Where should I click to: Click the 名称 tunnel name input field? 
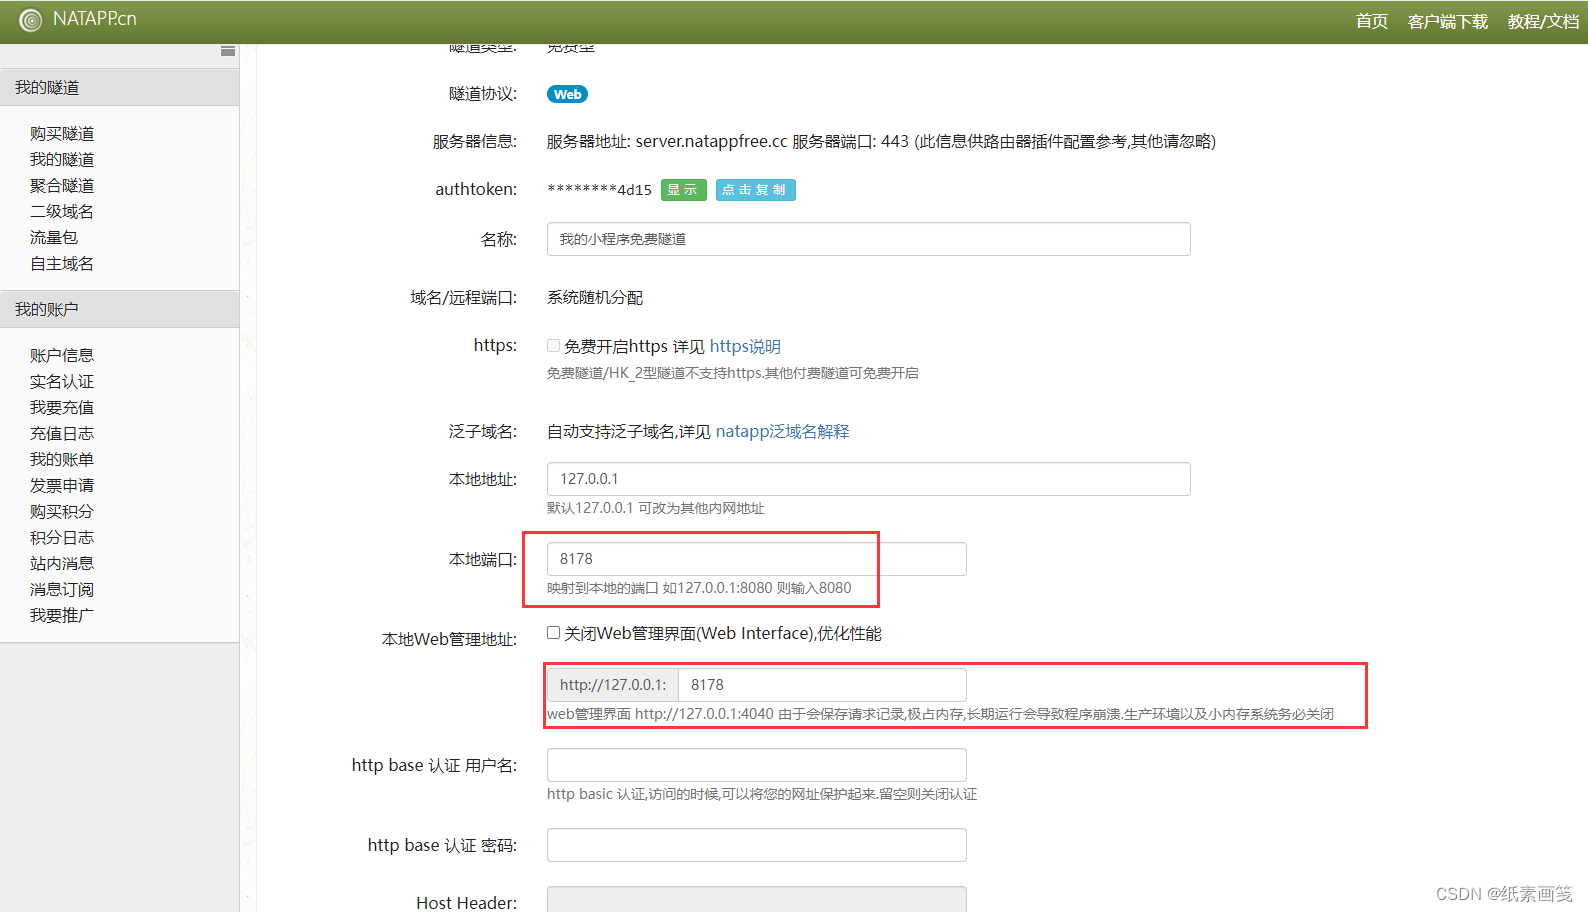[868, 239]
